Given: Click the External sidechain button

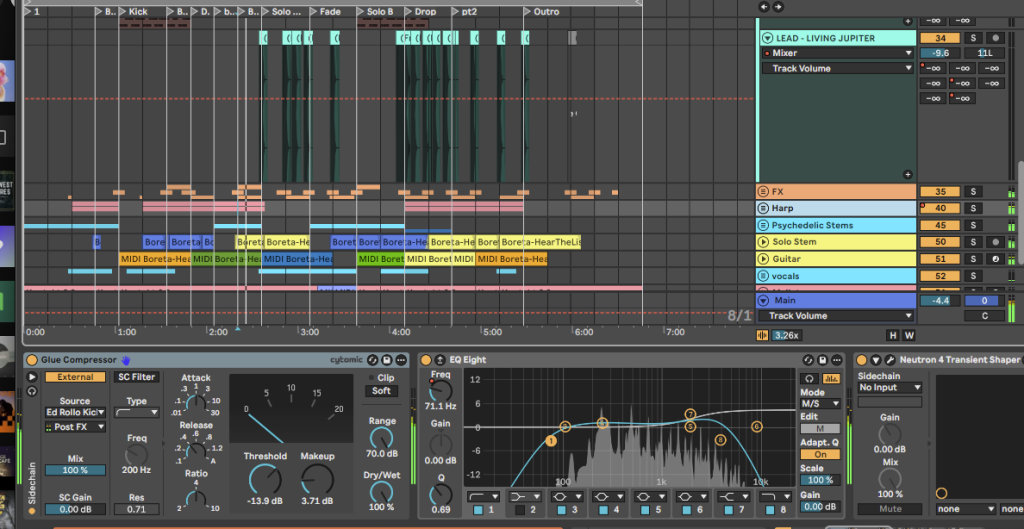Looking at the screenshot, I should 75,377.
